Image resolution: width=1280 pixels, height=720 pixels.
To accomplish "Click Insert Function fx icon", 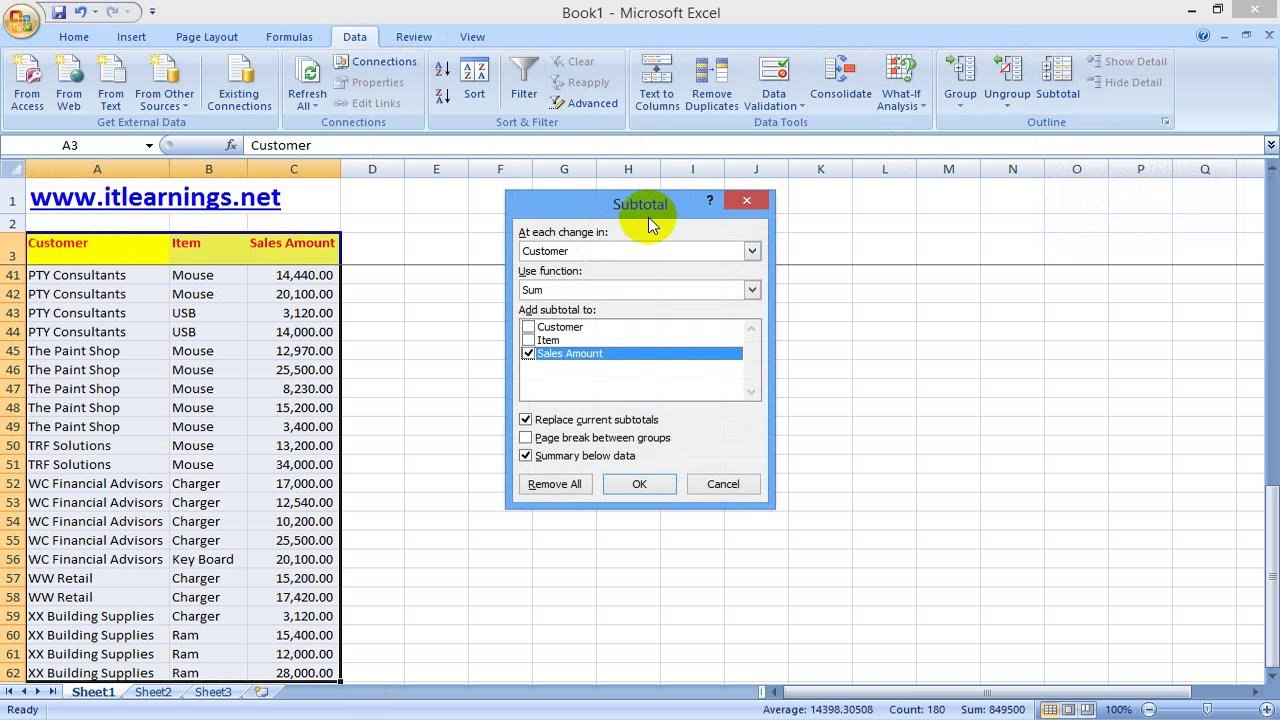I will click(231, 145).
